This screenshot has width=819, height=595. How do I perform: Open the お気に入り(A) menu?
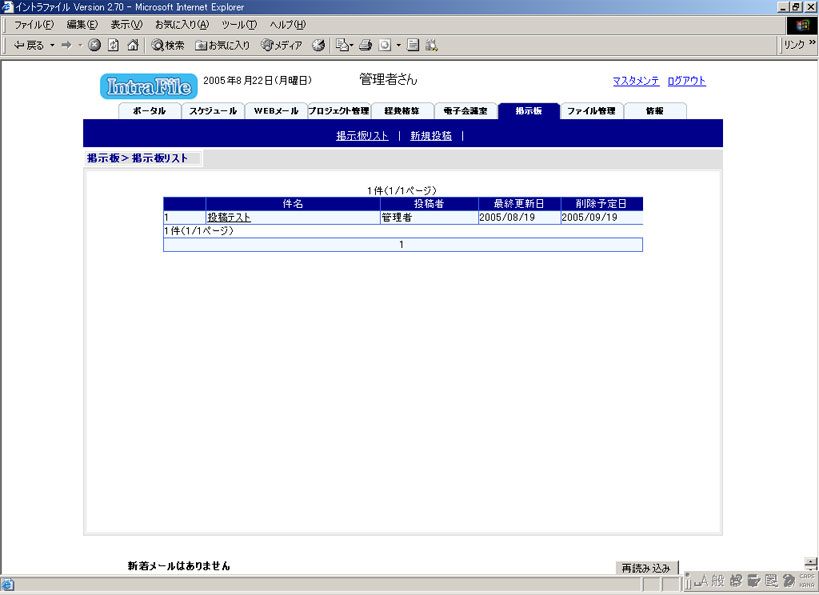tap(182, 25)
